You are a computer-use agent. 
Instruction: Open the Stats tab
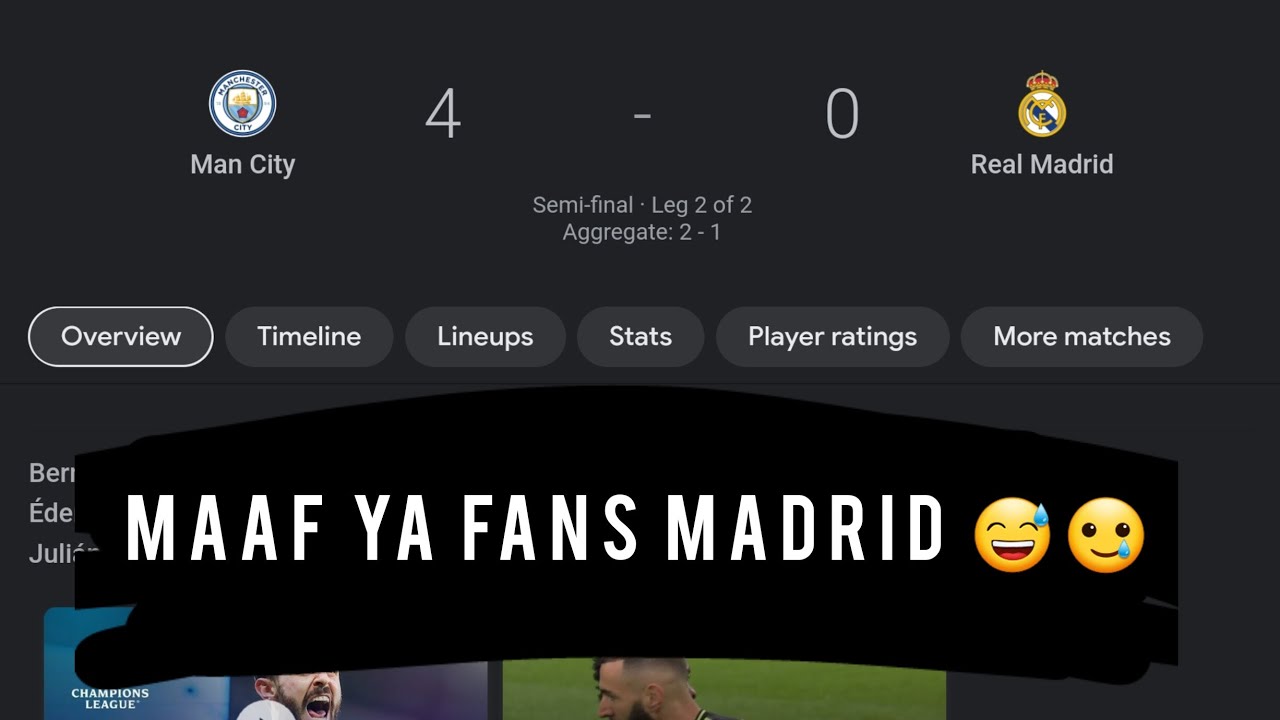[x=640, y=336]
